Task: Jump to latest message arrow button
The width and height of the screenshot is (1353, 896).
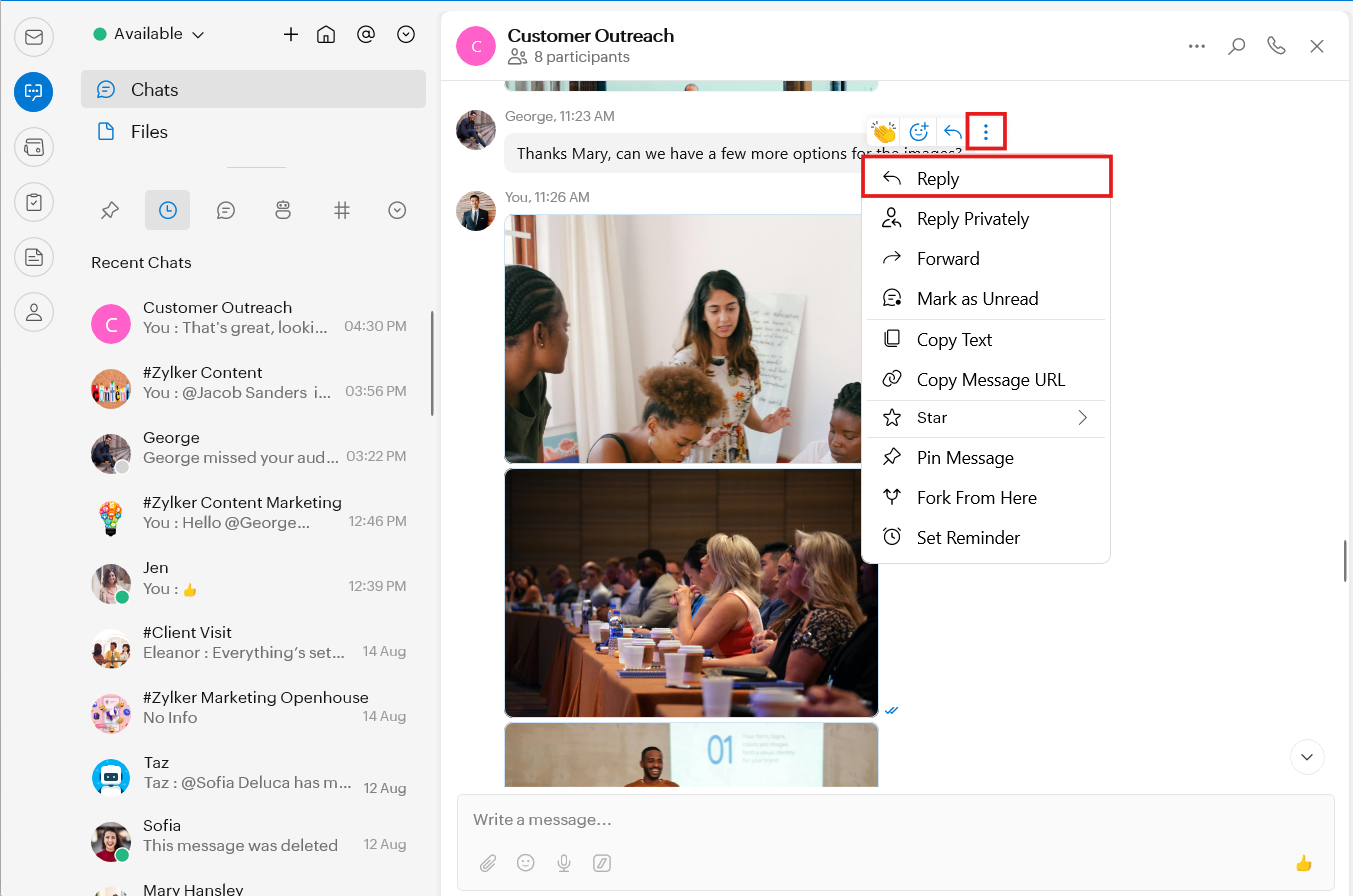Action: (x=1307, y=757)
